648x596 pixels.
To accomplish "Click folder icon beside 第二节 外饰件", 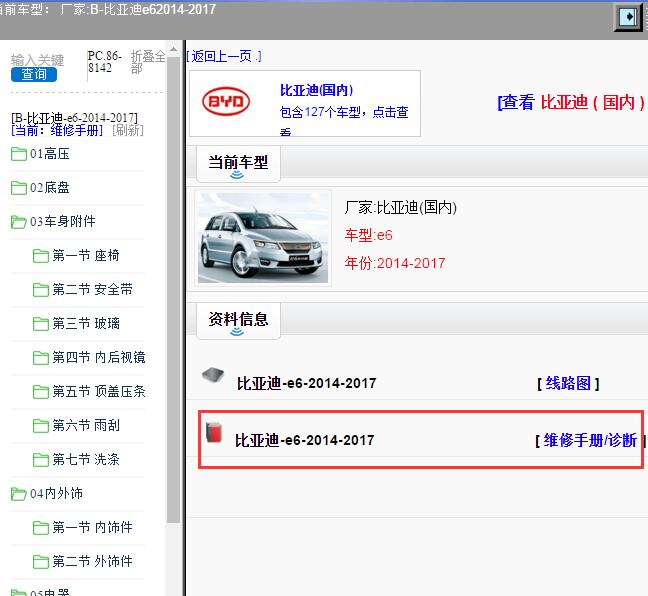I will point(40,561).
